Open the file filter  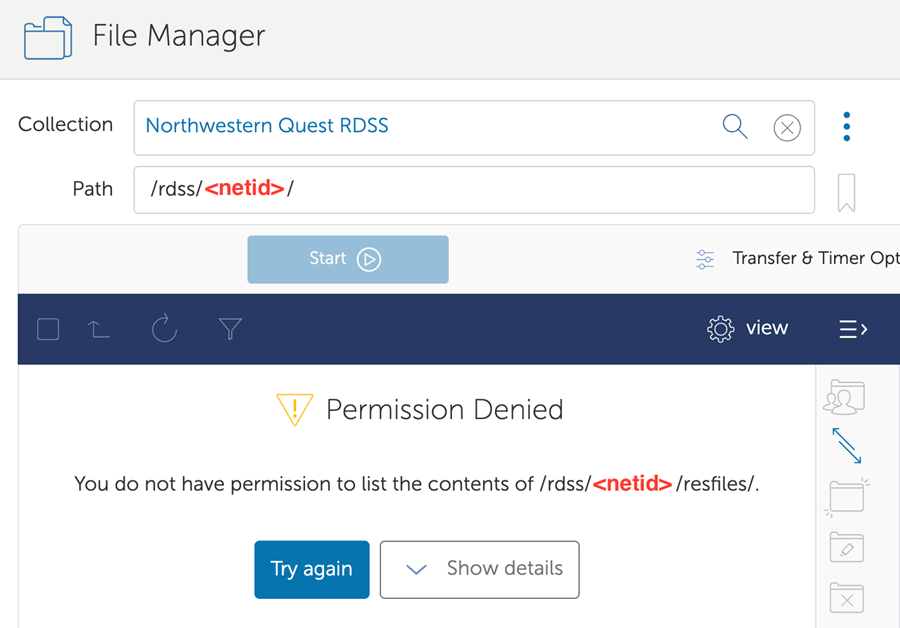(x=230, y=329)
